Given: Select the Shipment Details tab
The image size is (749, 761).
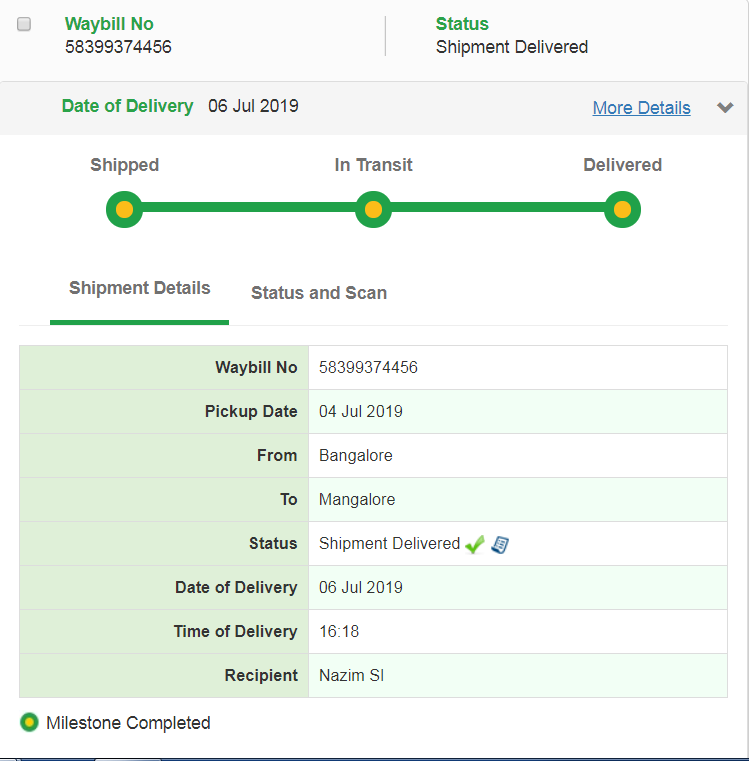Looking at the screenshot, I should (139, 289).
